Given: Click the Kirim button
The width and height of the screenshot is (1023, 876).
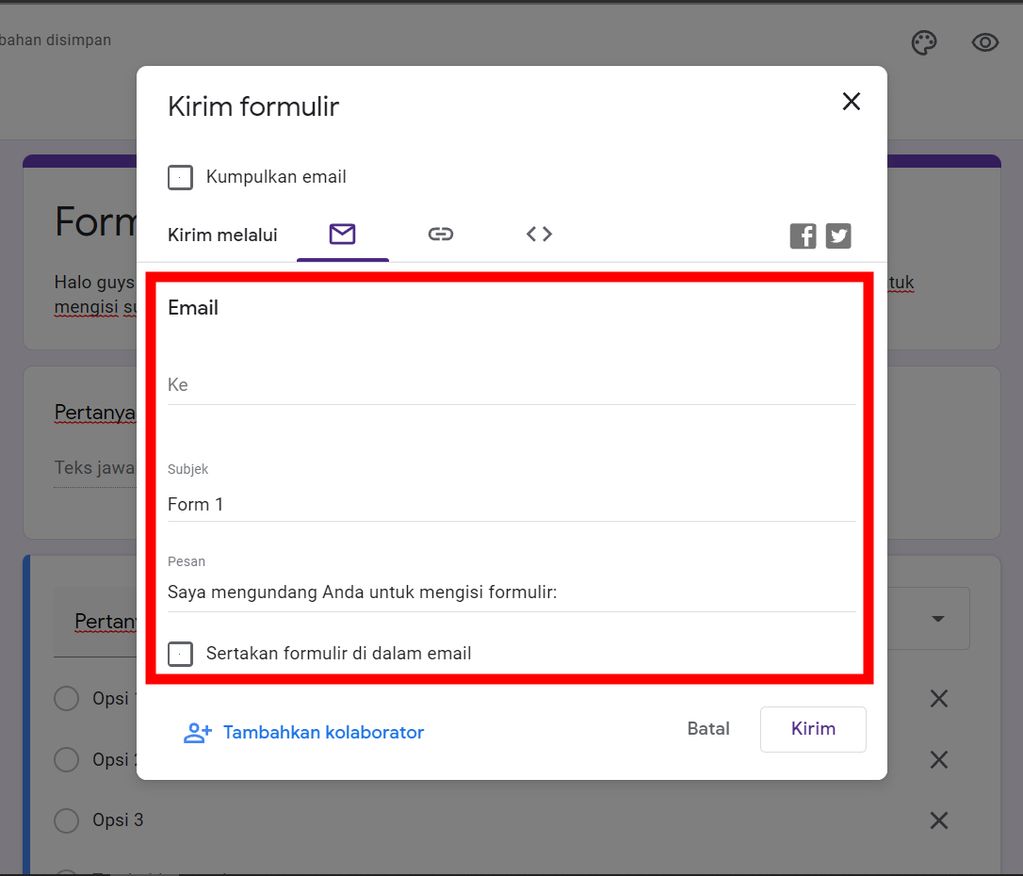Looking at the screenshot, I should (x=812, y=728).
